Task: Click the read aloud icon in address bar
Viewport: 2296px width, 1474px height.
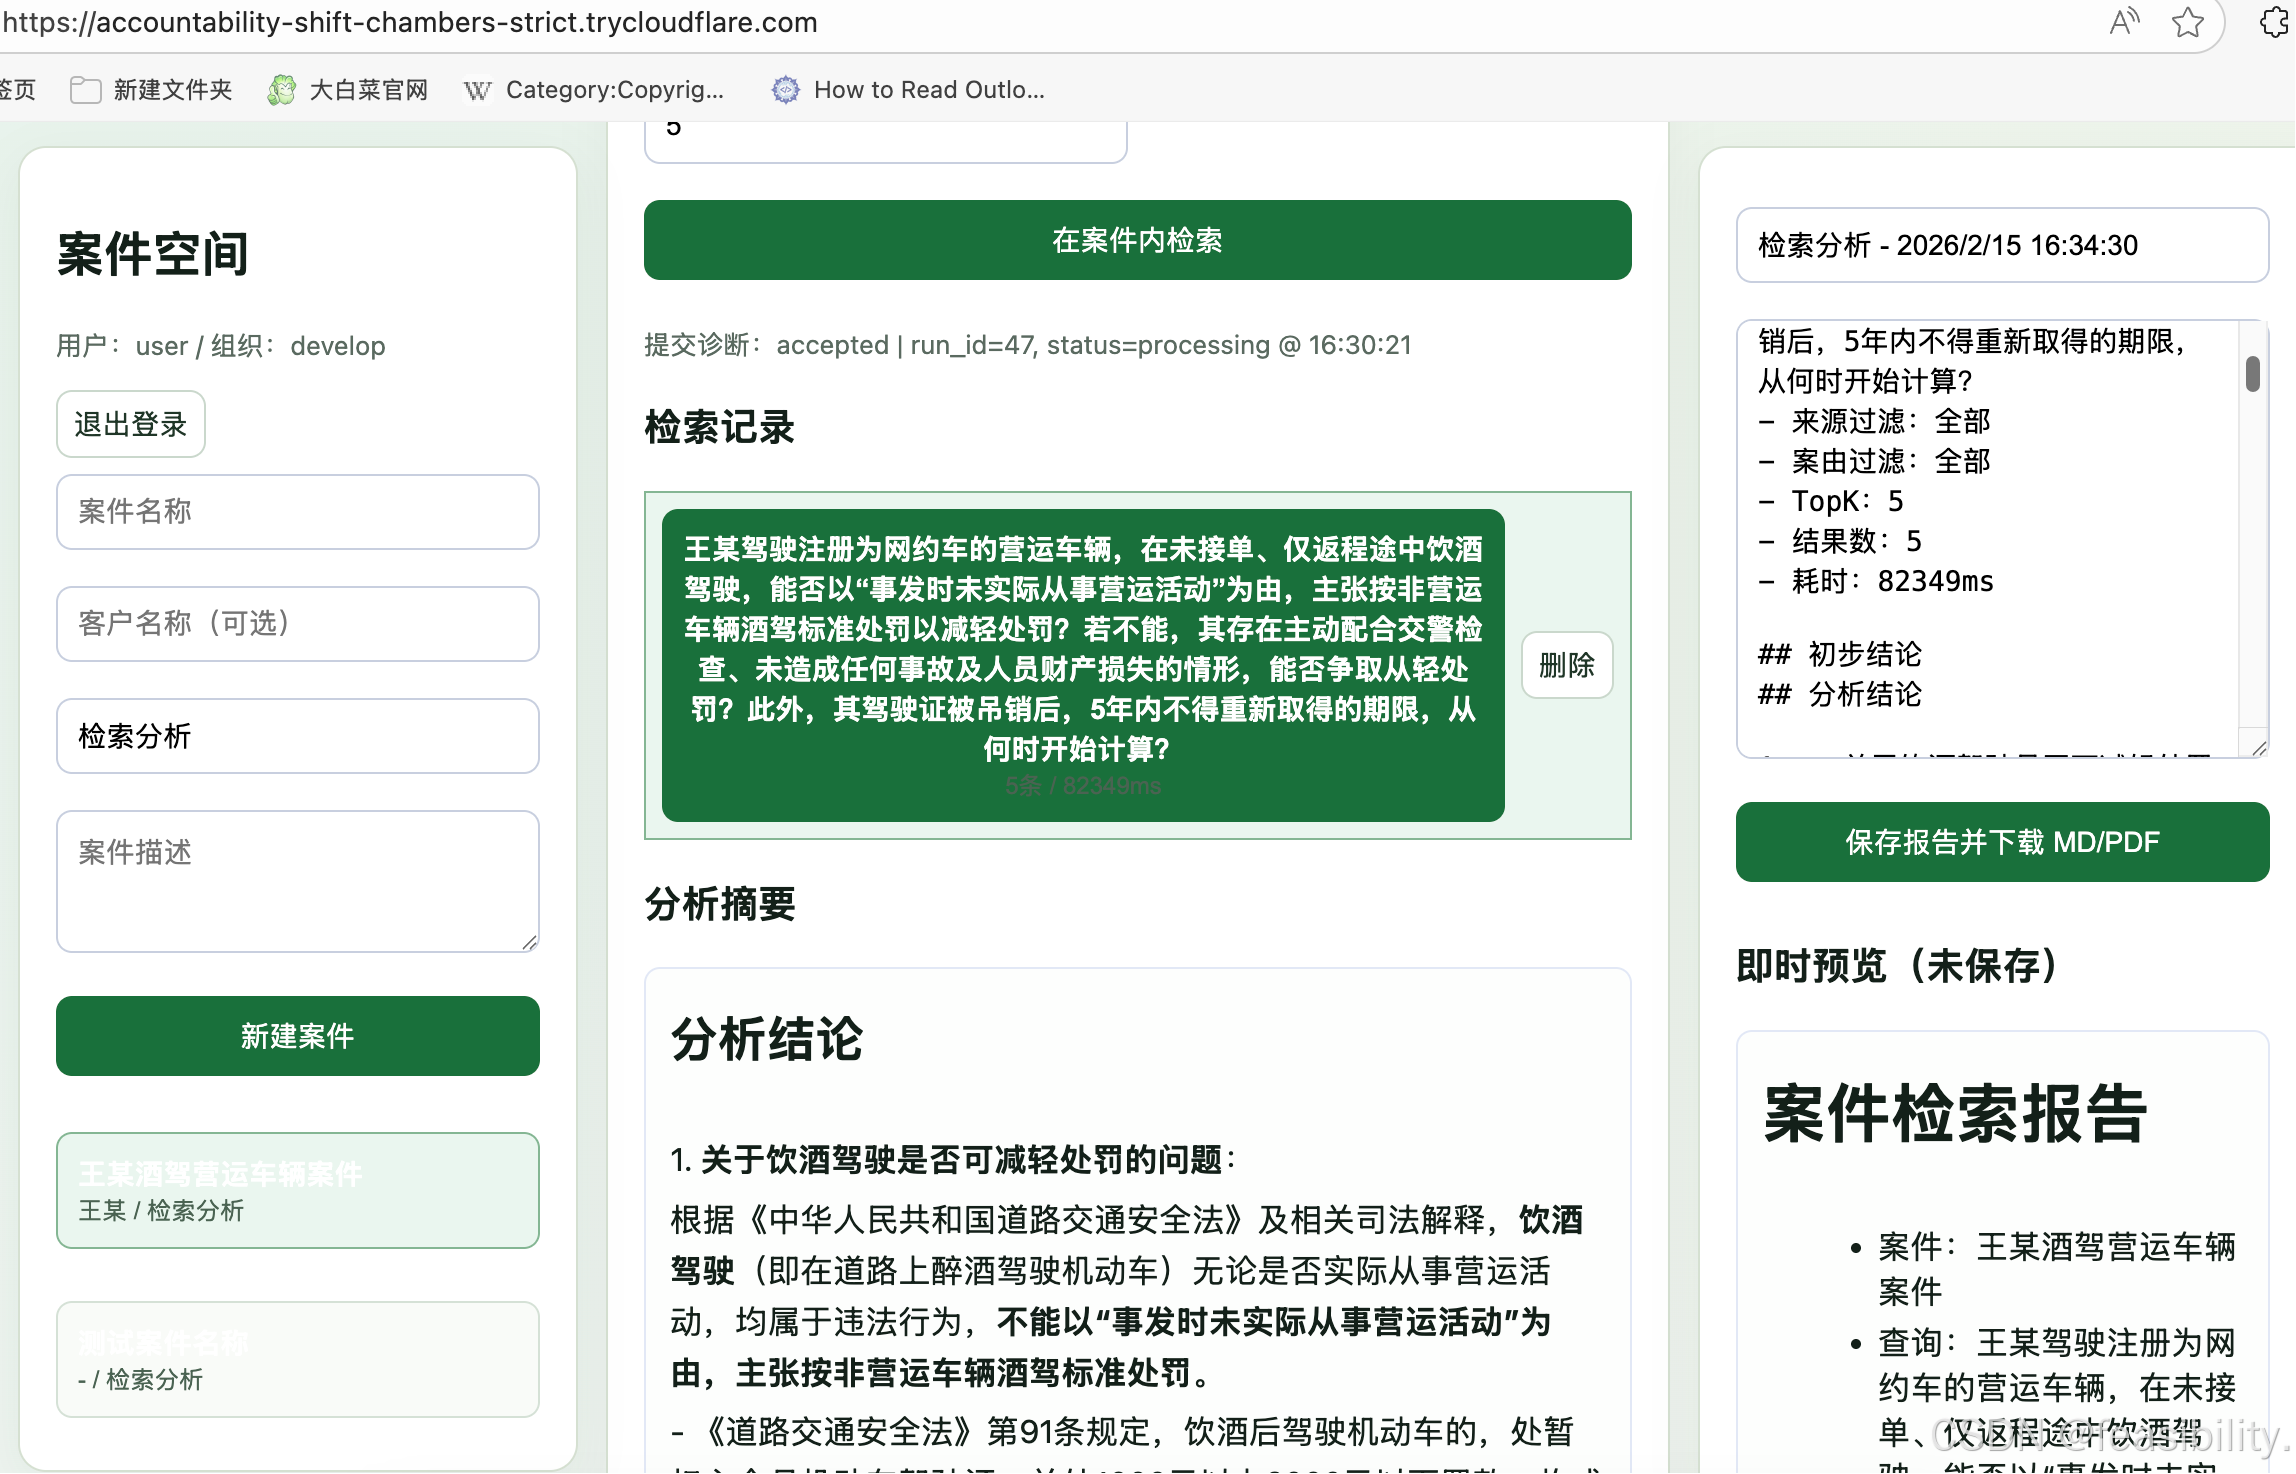Action: coord(2124,22)
